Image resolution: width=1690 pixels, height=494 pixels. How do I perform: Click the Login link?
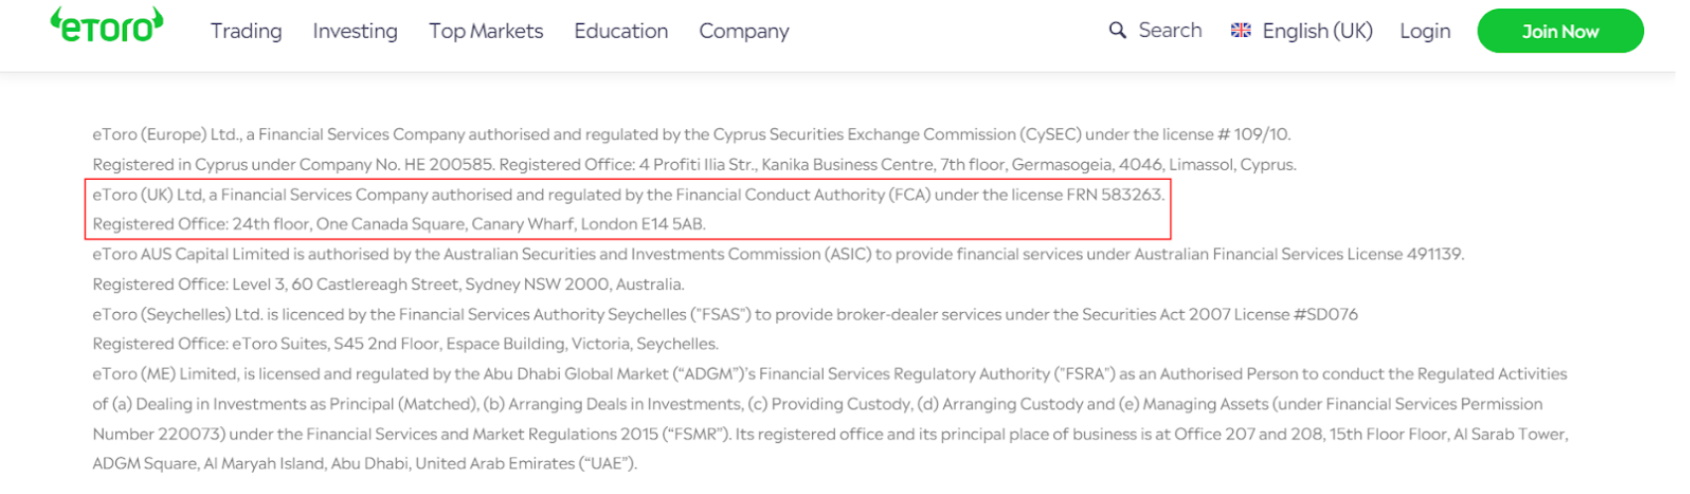point(1425,31)
